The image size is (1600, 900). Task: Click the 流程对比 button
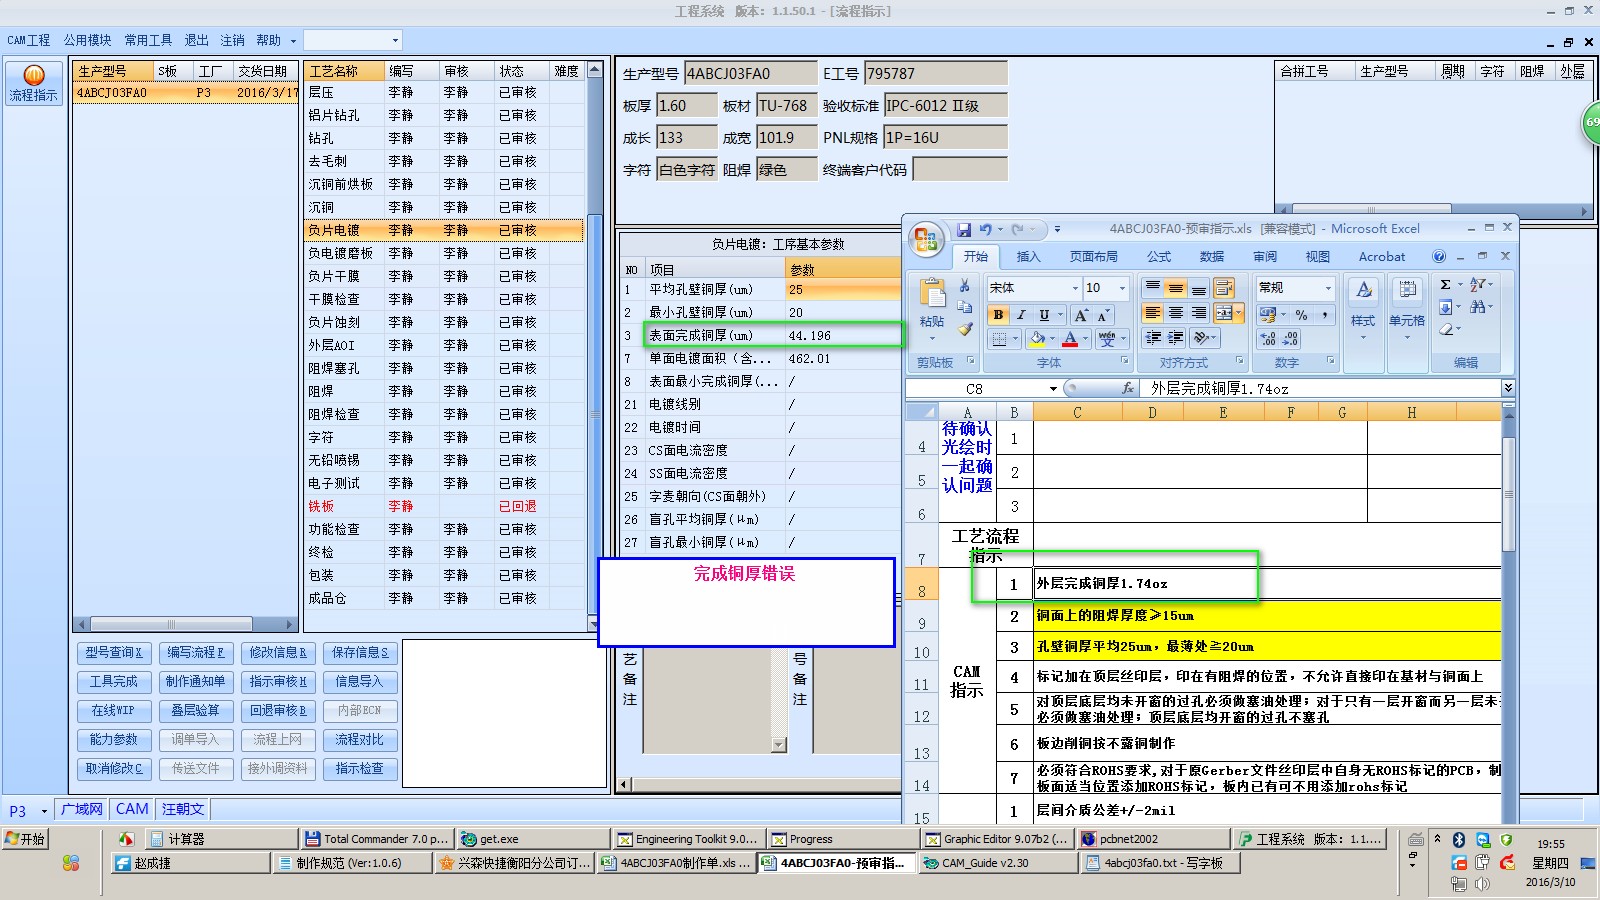click(360, 740)
